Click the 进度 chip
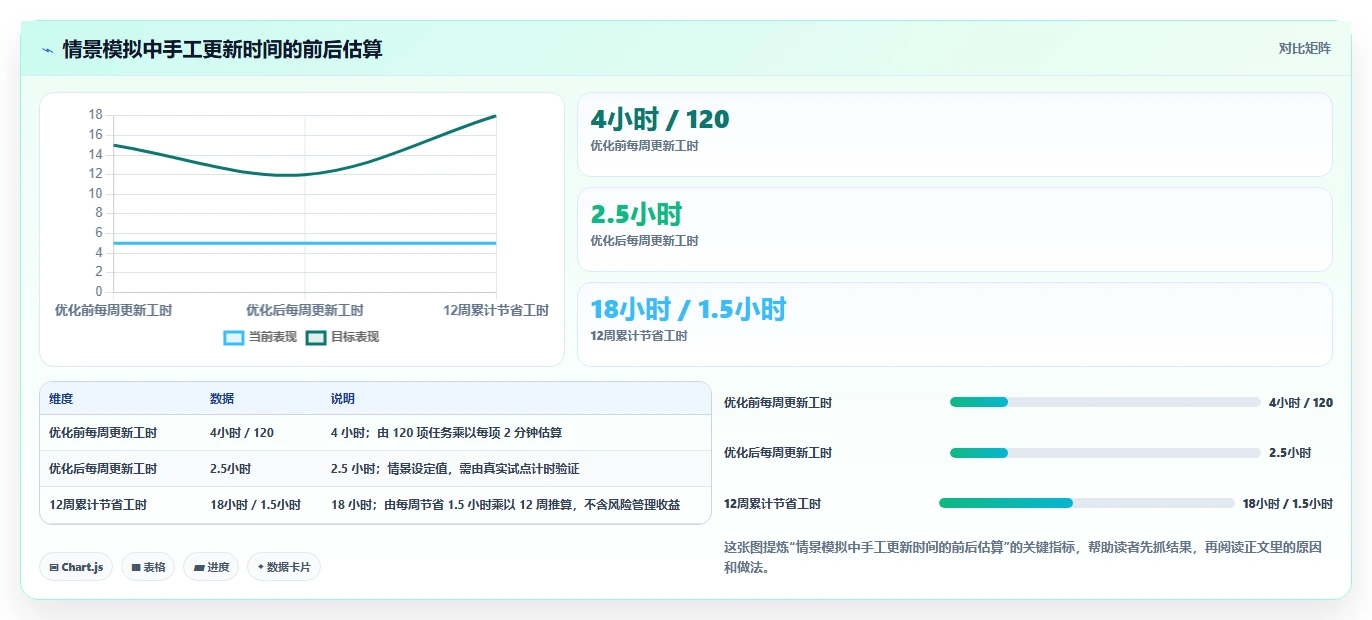Viewport: 1372px width, 620px height. coord(211,567)
